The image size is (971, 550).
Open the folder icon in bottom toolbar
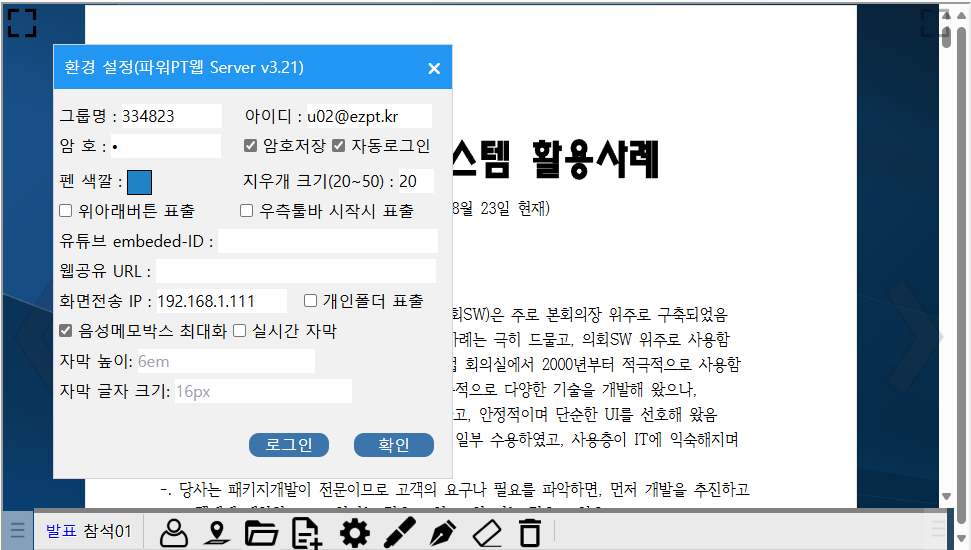click(x=261, y=533)
